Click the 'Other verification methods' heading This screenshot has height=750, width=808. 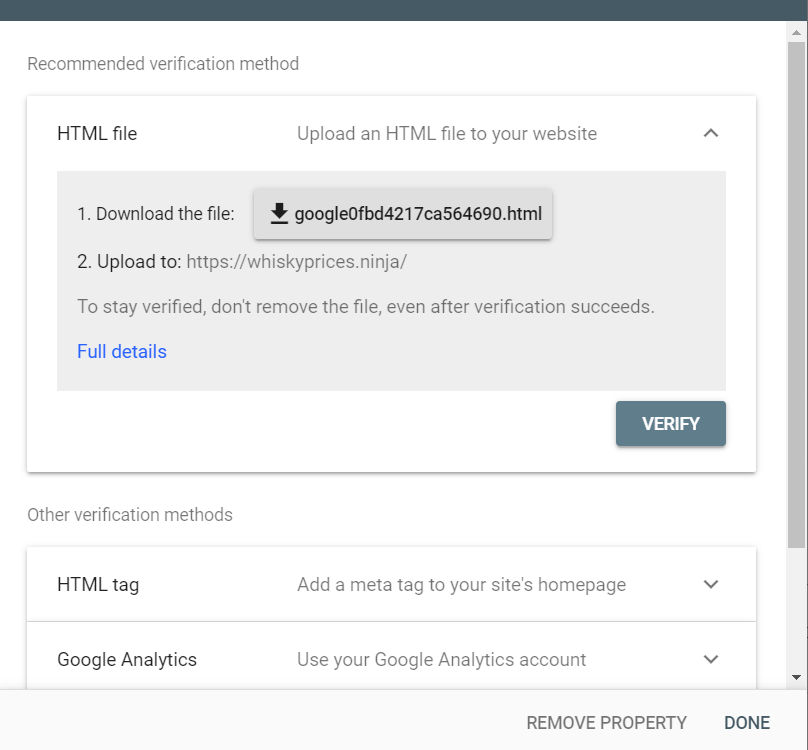(x=130, y=515)
